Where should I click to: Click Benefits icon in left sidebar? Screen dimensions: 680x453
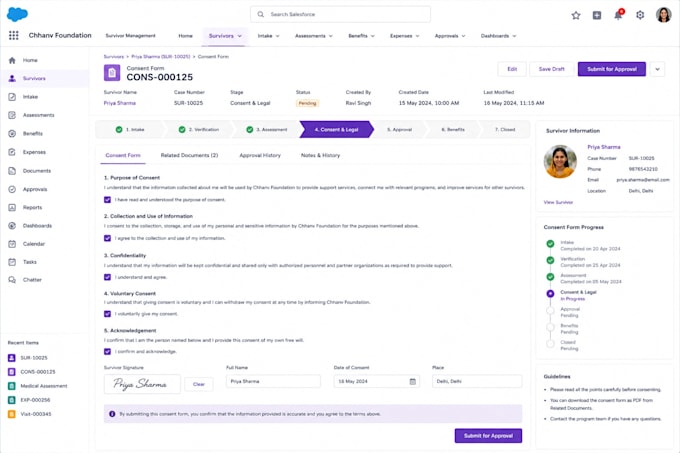tap(12, 134)
